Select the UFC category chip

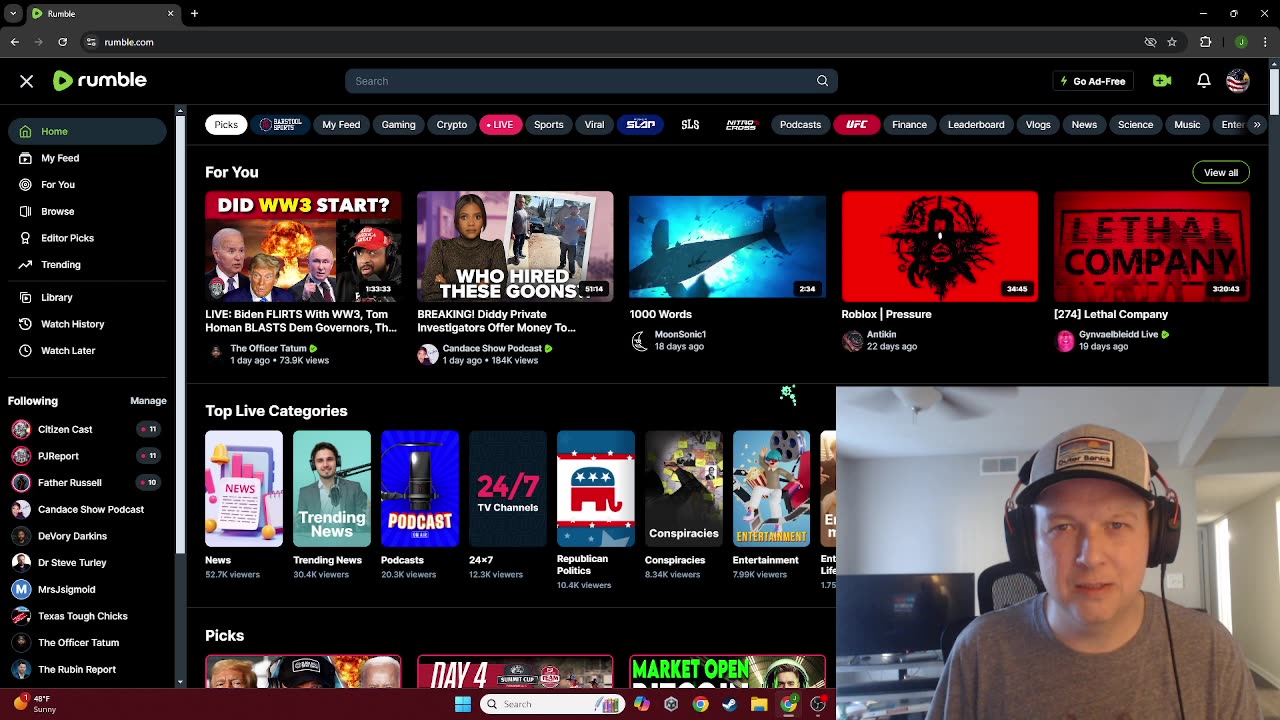pos(857,125)
